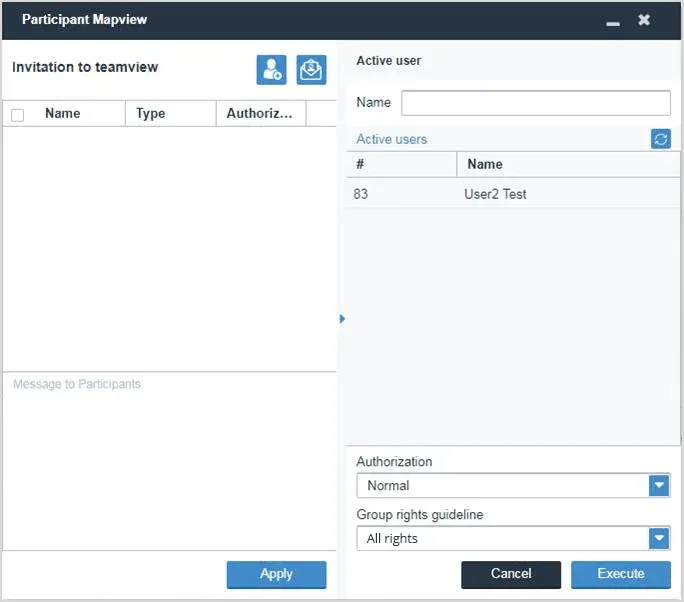Tick the select-all checkbox in table header

pyautogui.click(x=17, y=115)
